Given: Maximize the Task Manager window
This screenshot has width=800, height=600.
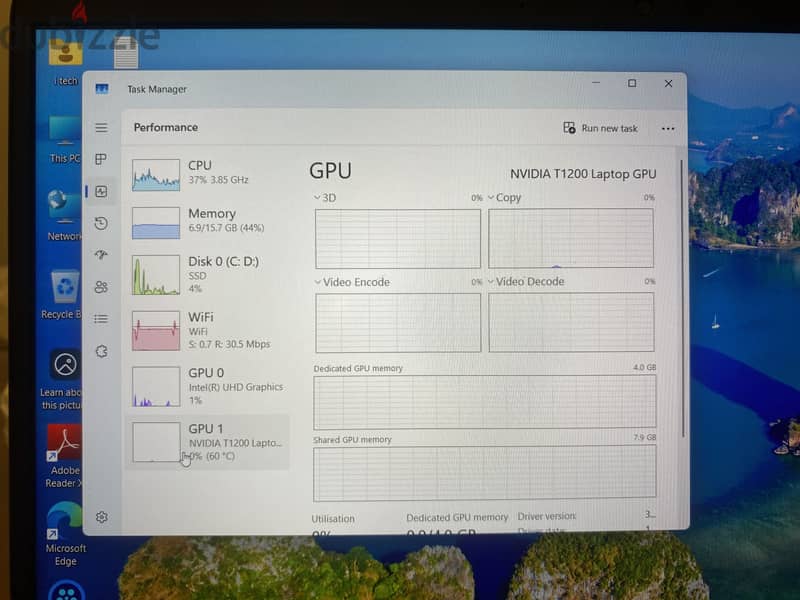Looking at the screenshot, I should point(632,83).
